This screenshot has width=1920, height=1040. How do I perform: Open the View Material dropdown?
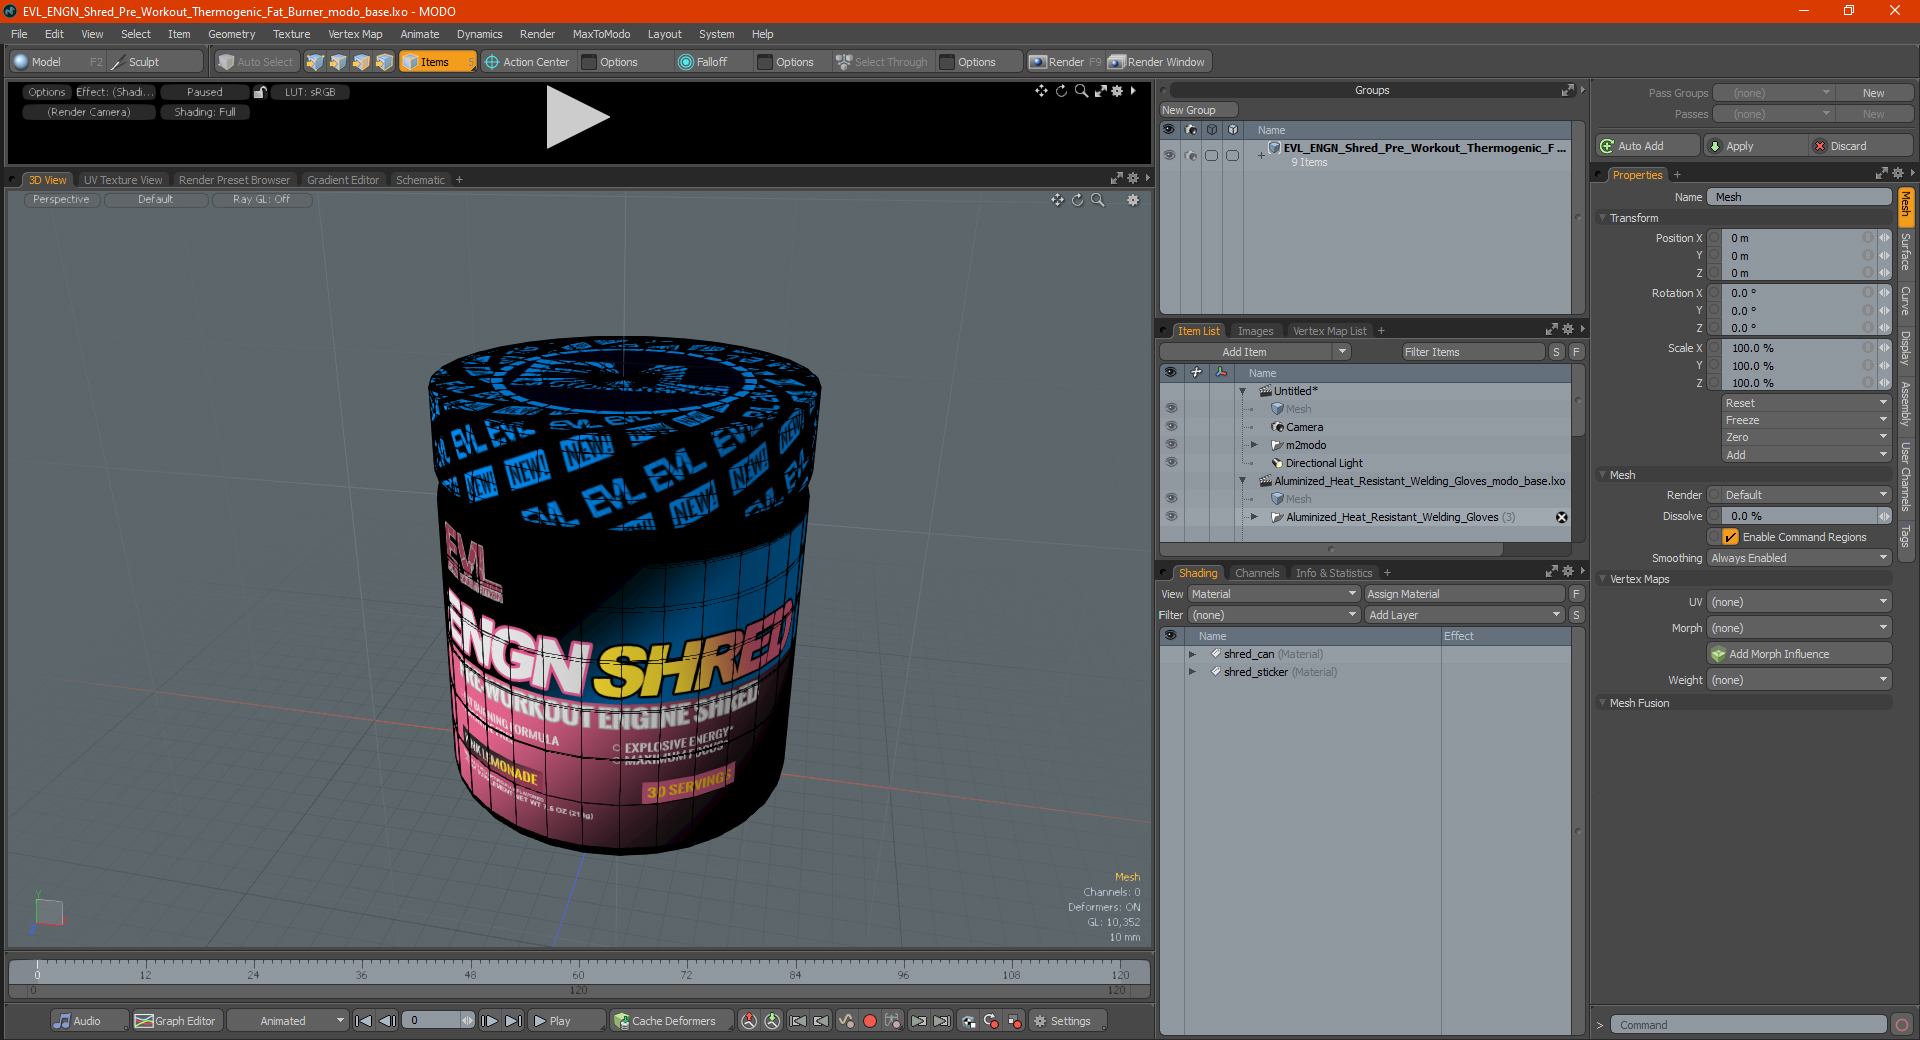pos(1274,594)
